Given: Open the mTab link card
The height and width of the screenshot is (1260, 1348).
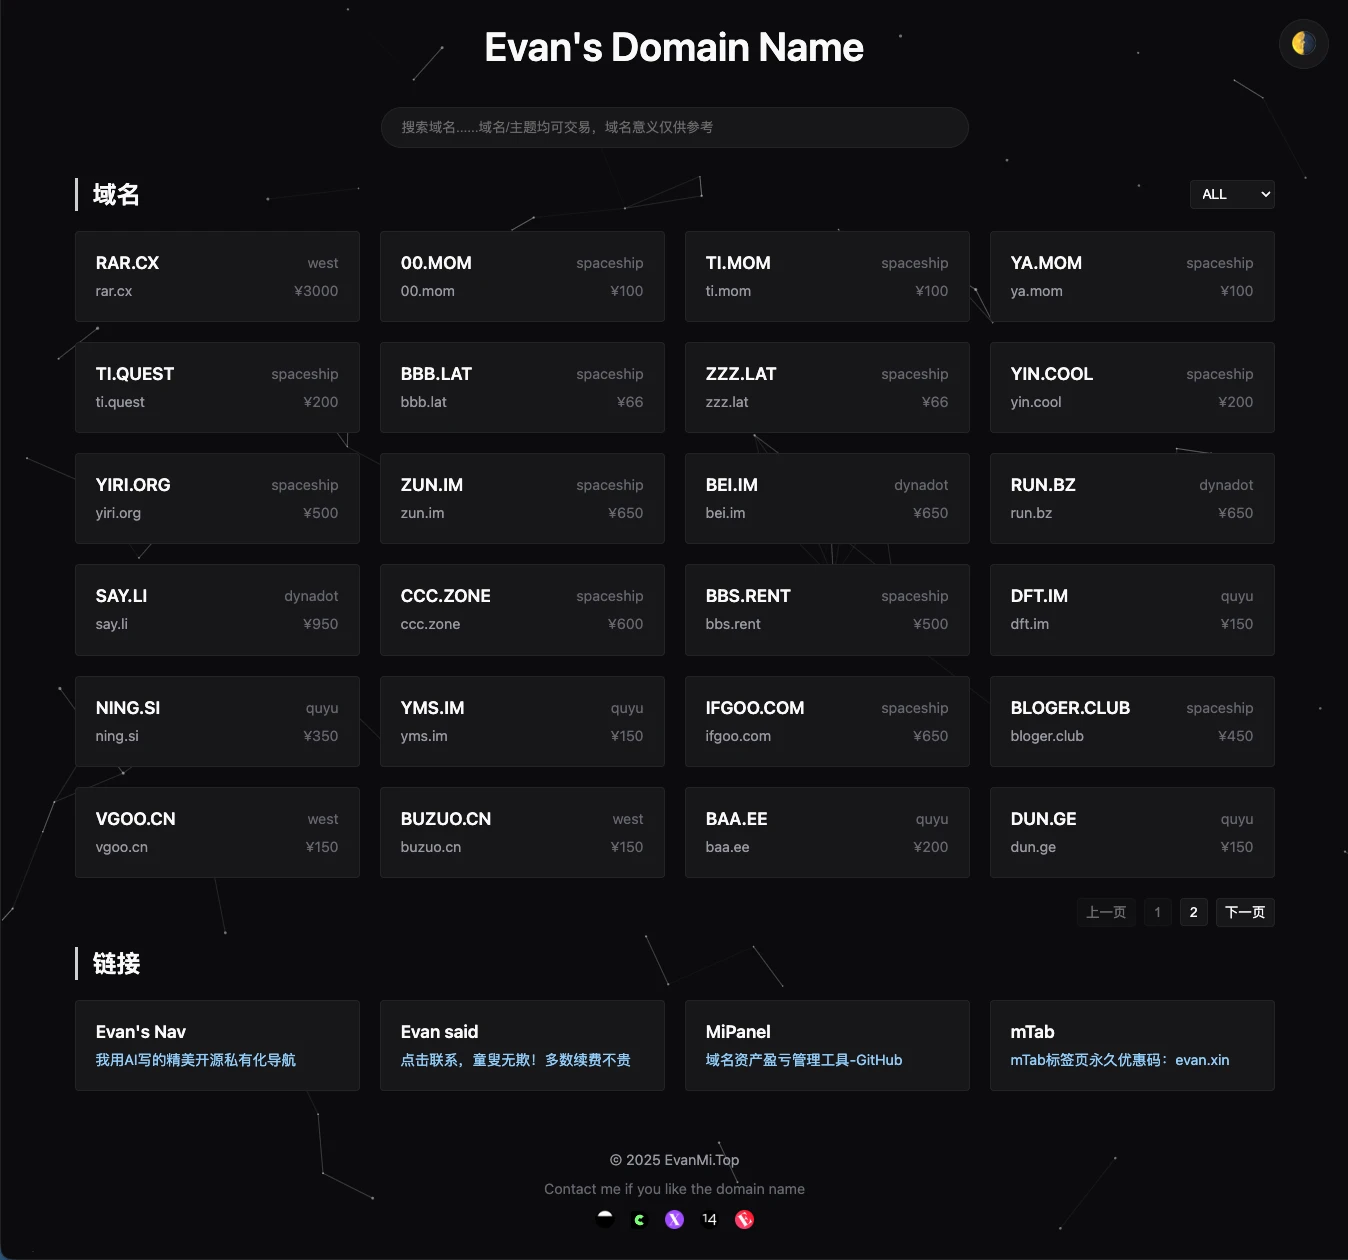Looking at the screenshot, I should (x=1132, y=1045).
